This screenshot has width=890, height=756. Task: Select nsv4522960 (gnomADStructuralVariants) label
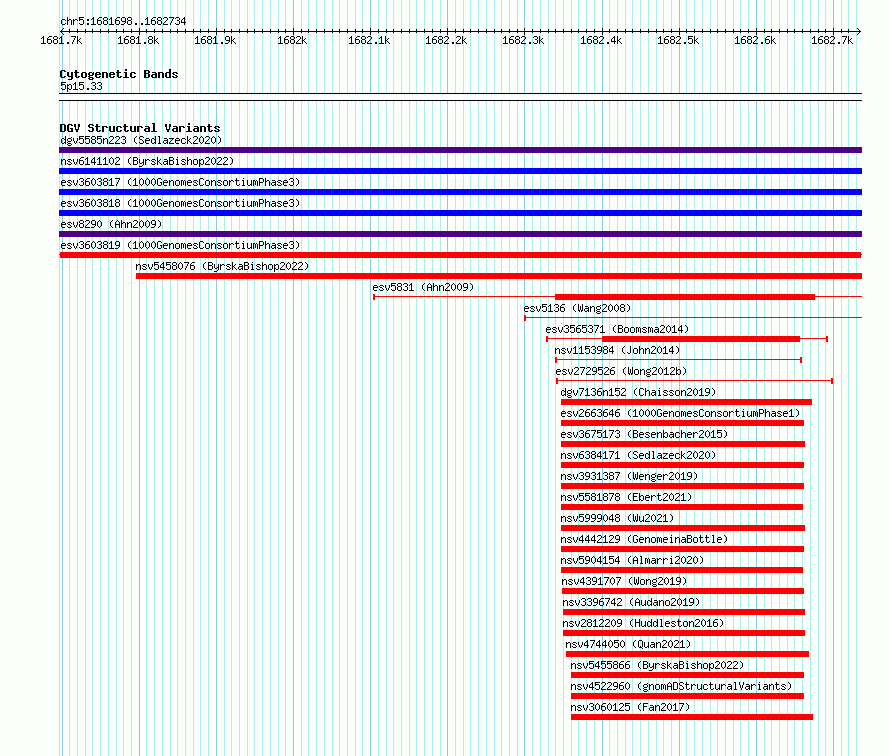[681, 686]
